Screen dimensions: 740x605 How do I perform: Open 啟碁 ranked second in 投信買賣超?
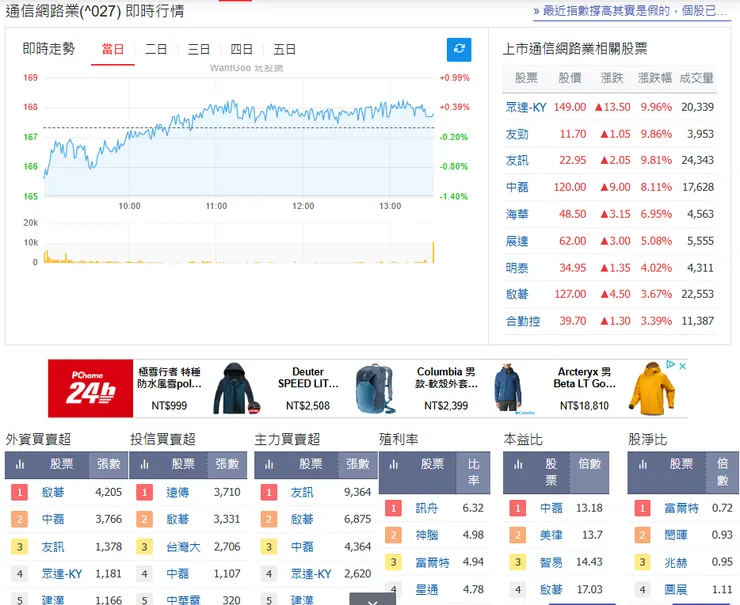(177, 520)
